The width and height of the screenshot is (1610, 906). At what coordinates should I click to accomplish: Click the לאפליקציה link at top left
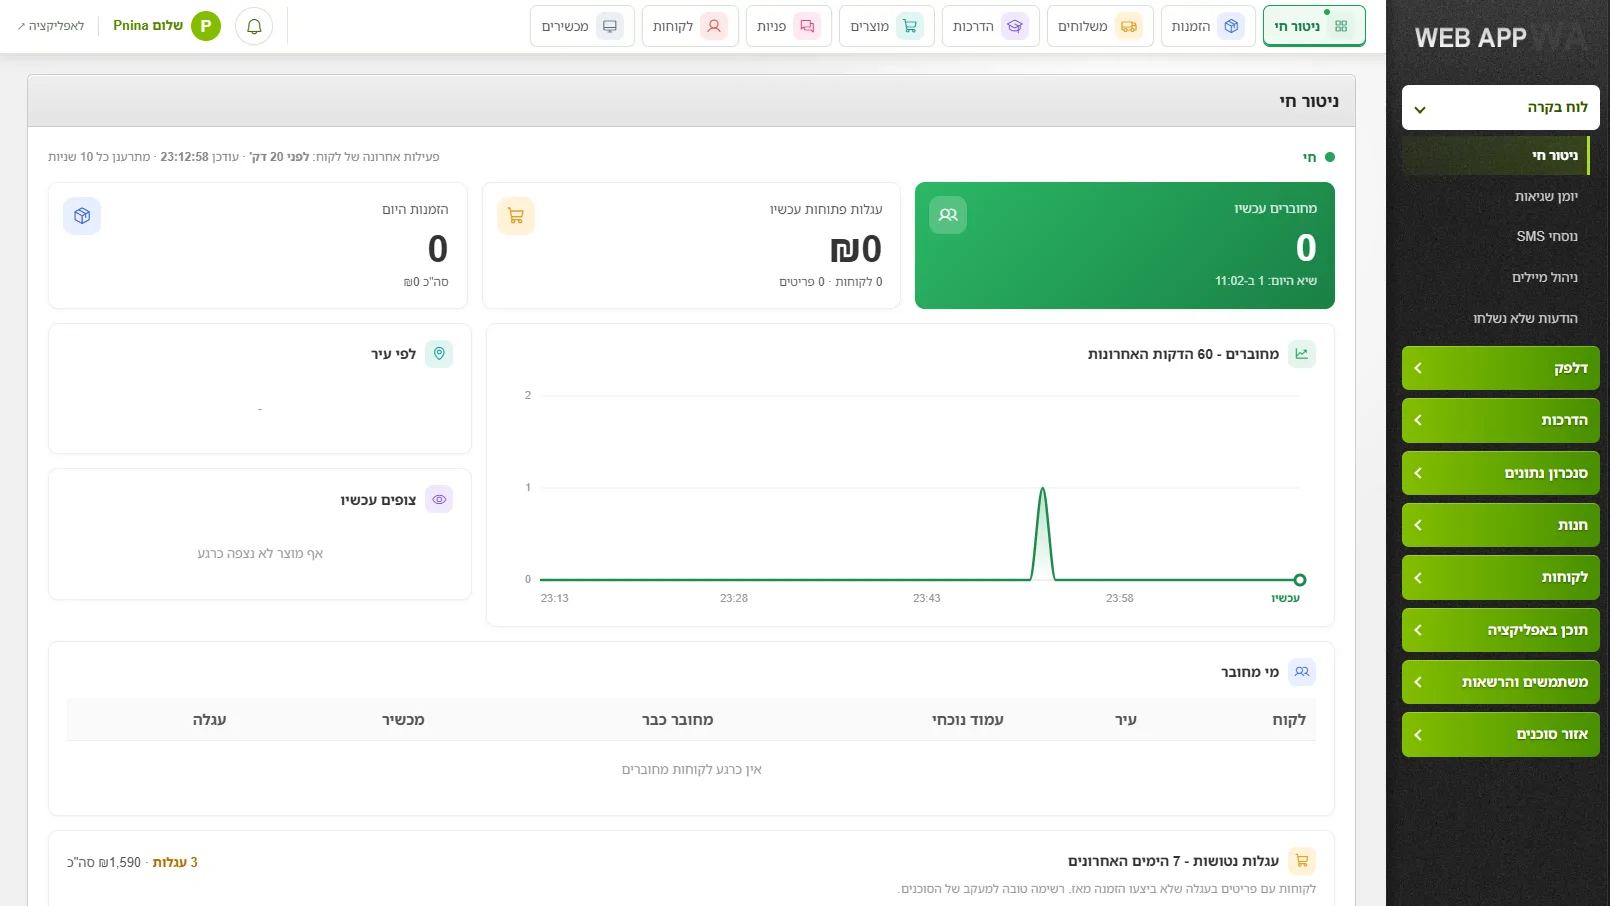(x=51, y=26)
